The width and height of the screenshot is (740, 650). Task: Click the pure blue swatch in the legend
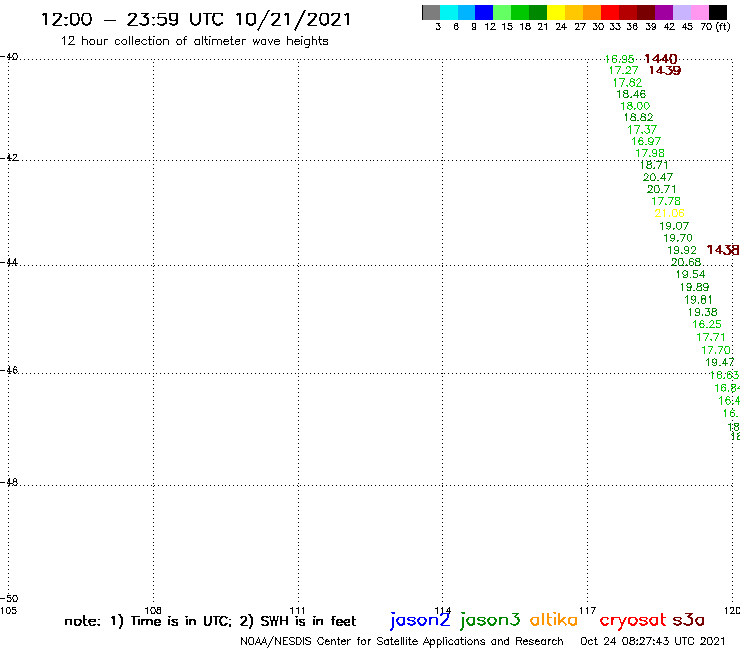pos(484,12)
